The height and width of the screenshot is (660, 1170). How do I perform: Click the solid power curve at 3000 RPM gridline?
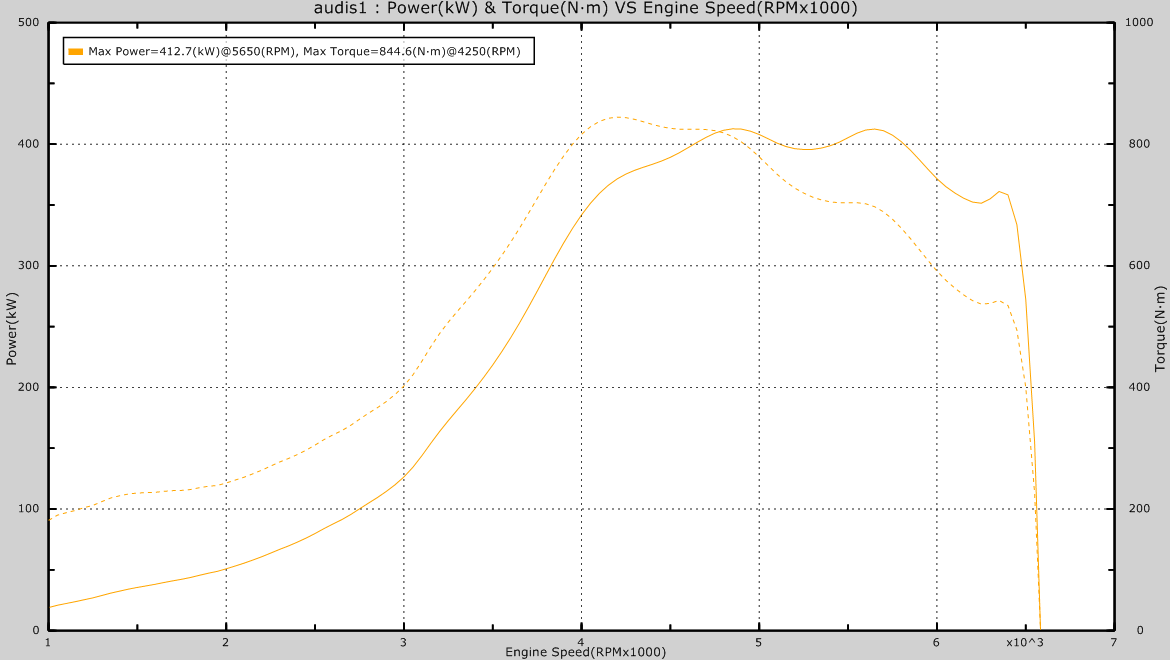[x=403, y=478]
